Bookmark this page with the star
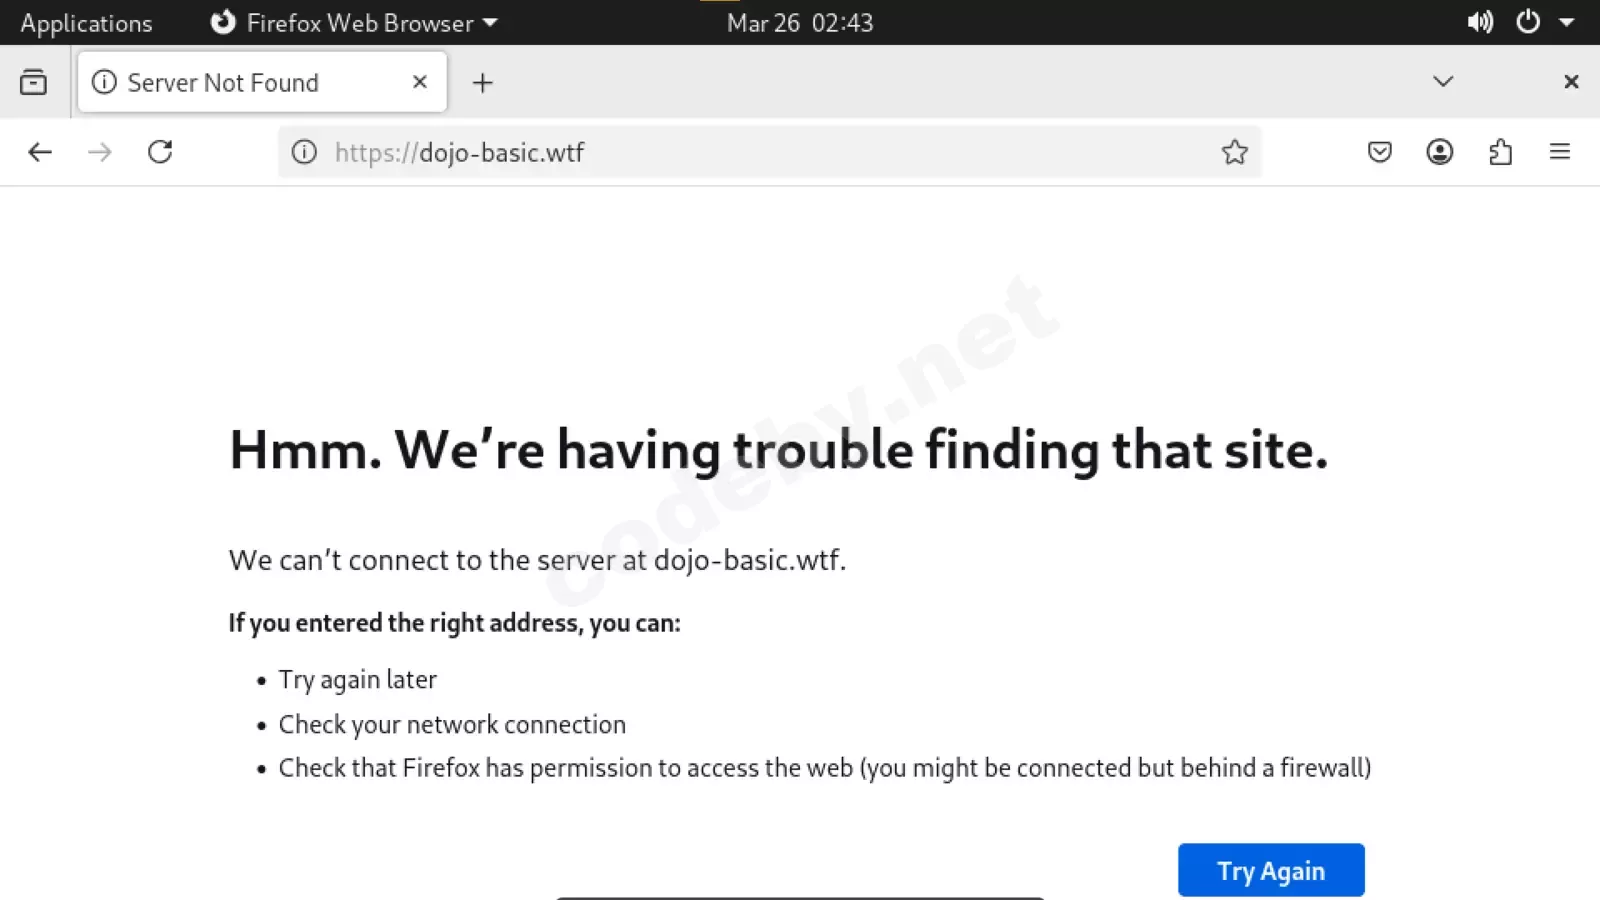 (x=1235, y=152)
